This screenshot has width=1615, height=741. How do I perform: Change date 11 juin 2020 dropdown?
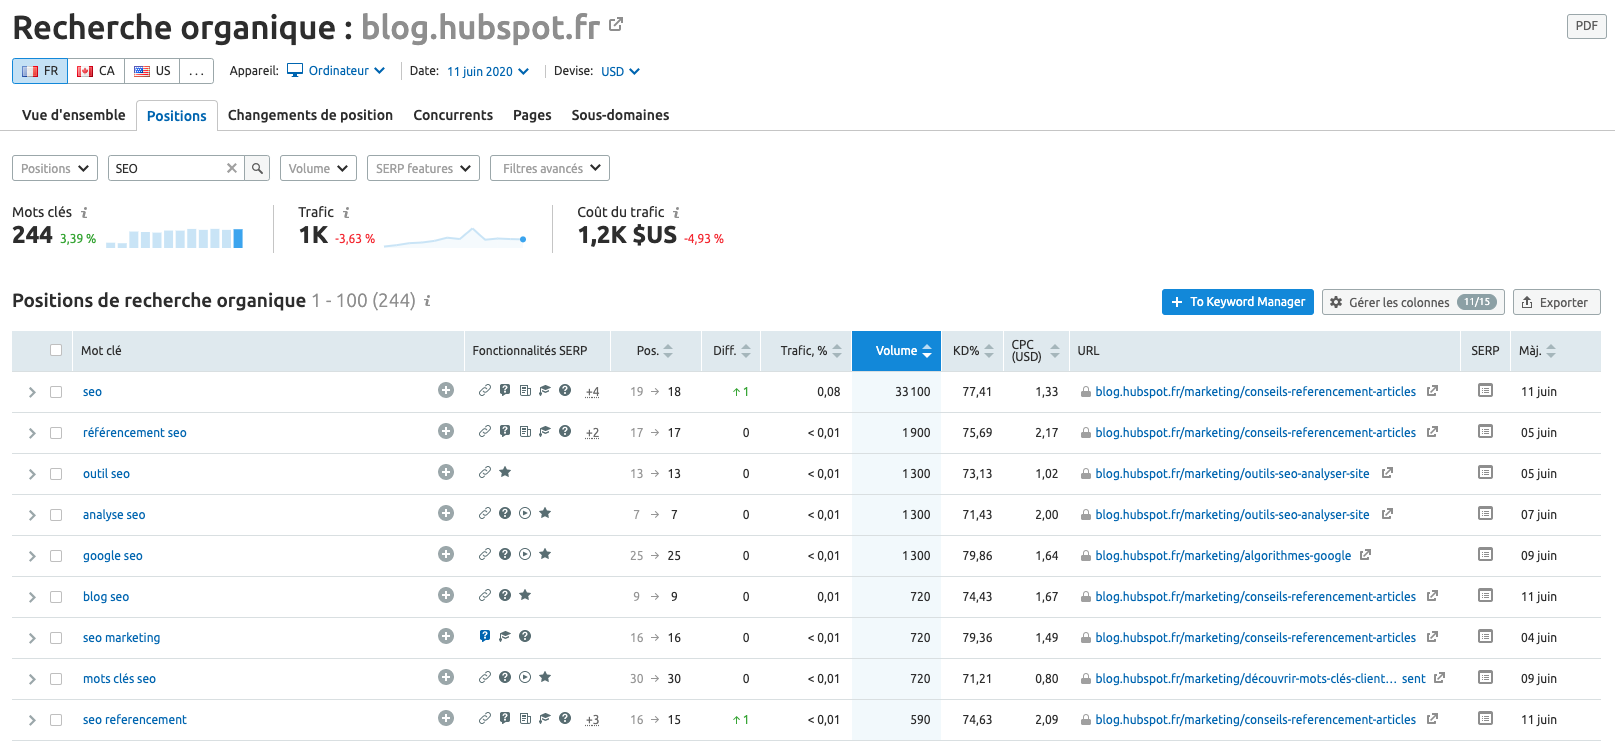point(488,71)
